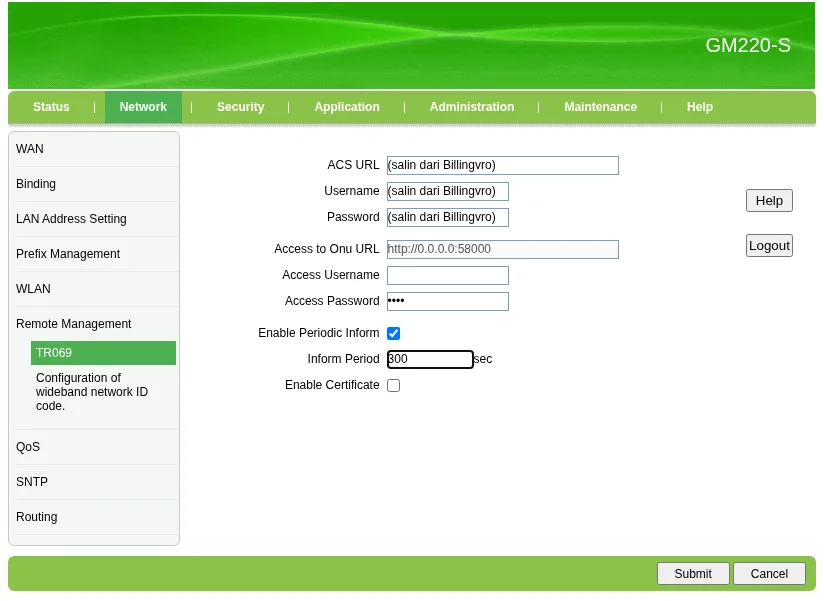
Task: Open the Application tab
Action: (347, 107)
